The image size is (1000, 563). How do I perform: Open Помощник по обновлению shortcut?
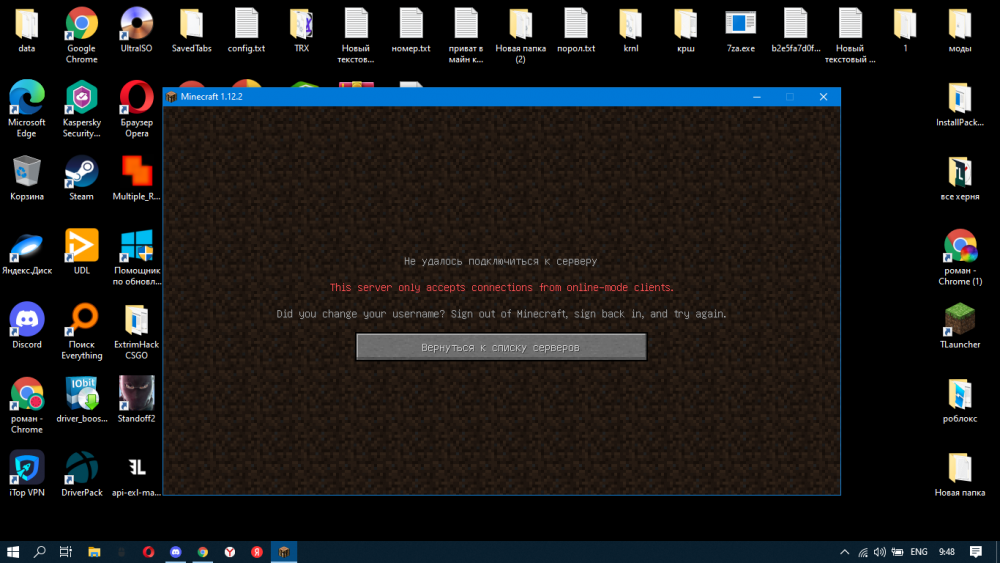coord(136,258)
